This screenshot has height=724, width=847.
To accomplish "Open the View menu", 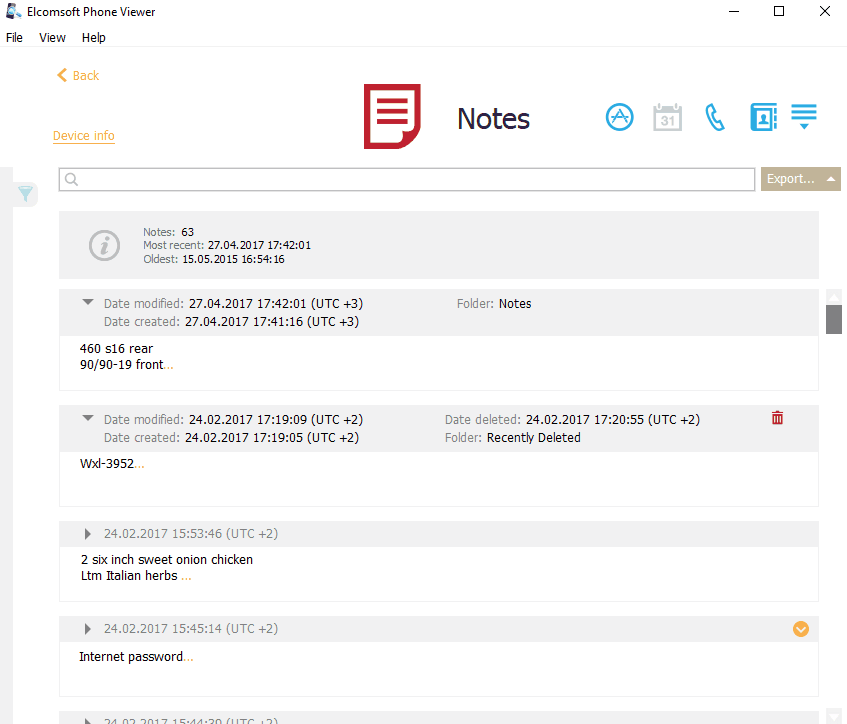I will point(52,38).
